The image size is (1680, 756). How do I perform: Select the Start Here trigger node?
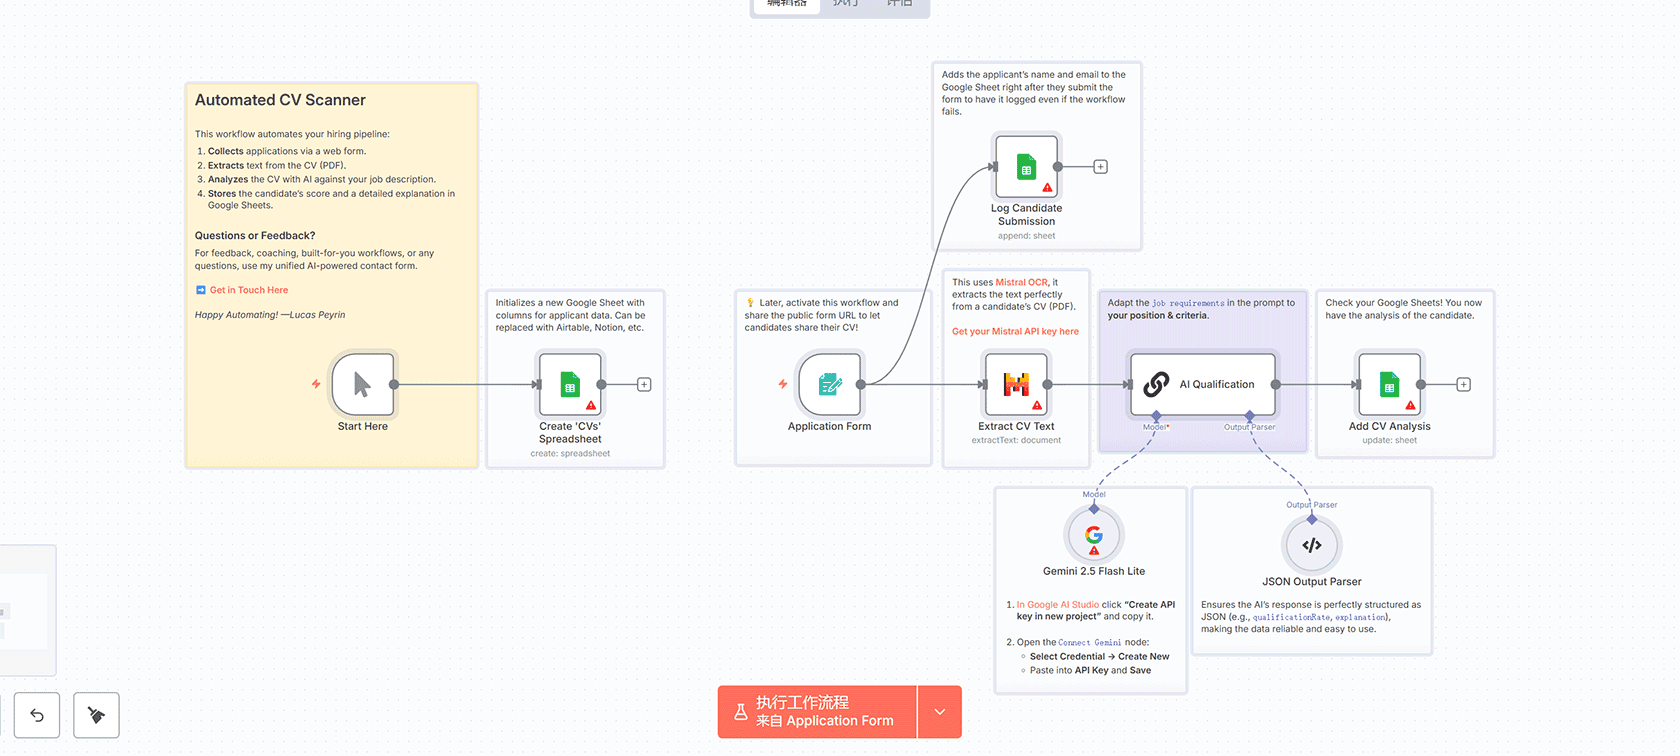(x=362, y=384)
